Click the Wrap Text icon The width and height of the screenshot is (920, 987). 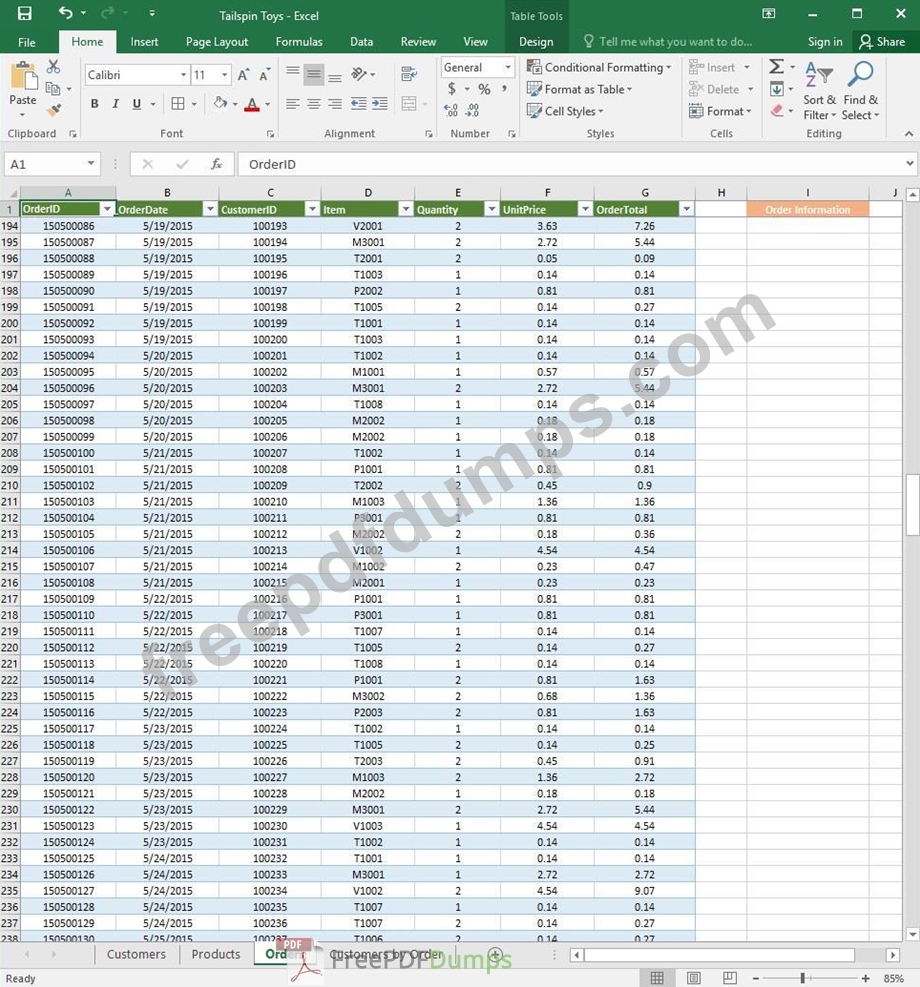(x=409, y=74)
